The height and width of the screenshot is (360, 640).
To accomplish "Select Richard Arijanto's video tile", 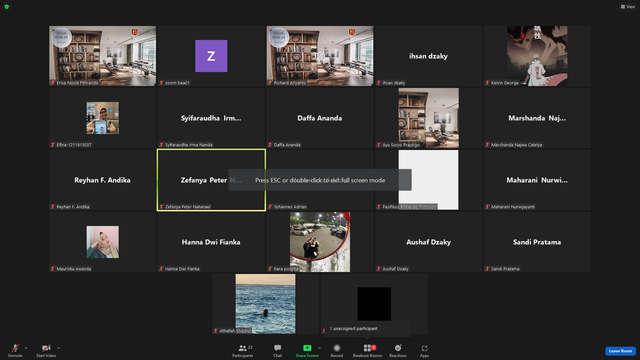I will [320, 56].
